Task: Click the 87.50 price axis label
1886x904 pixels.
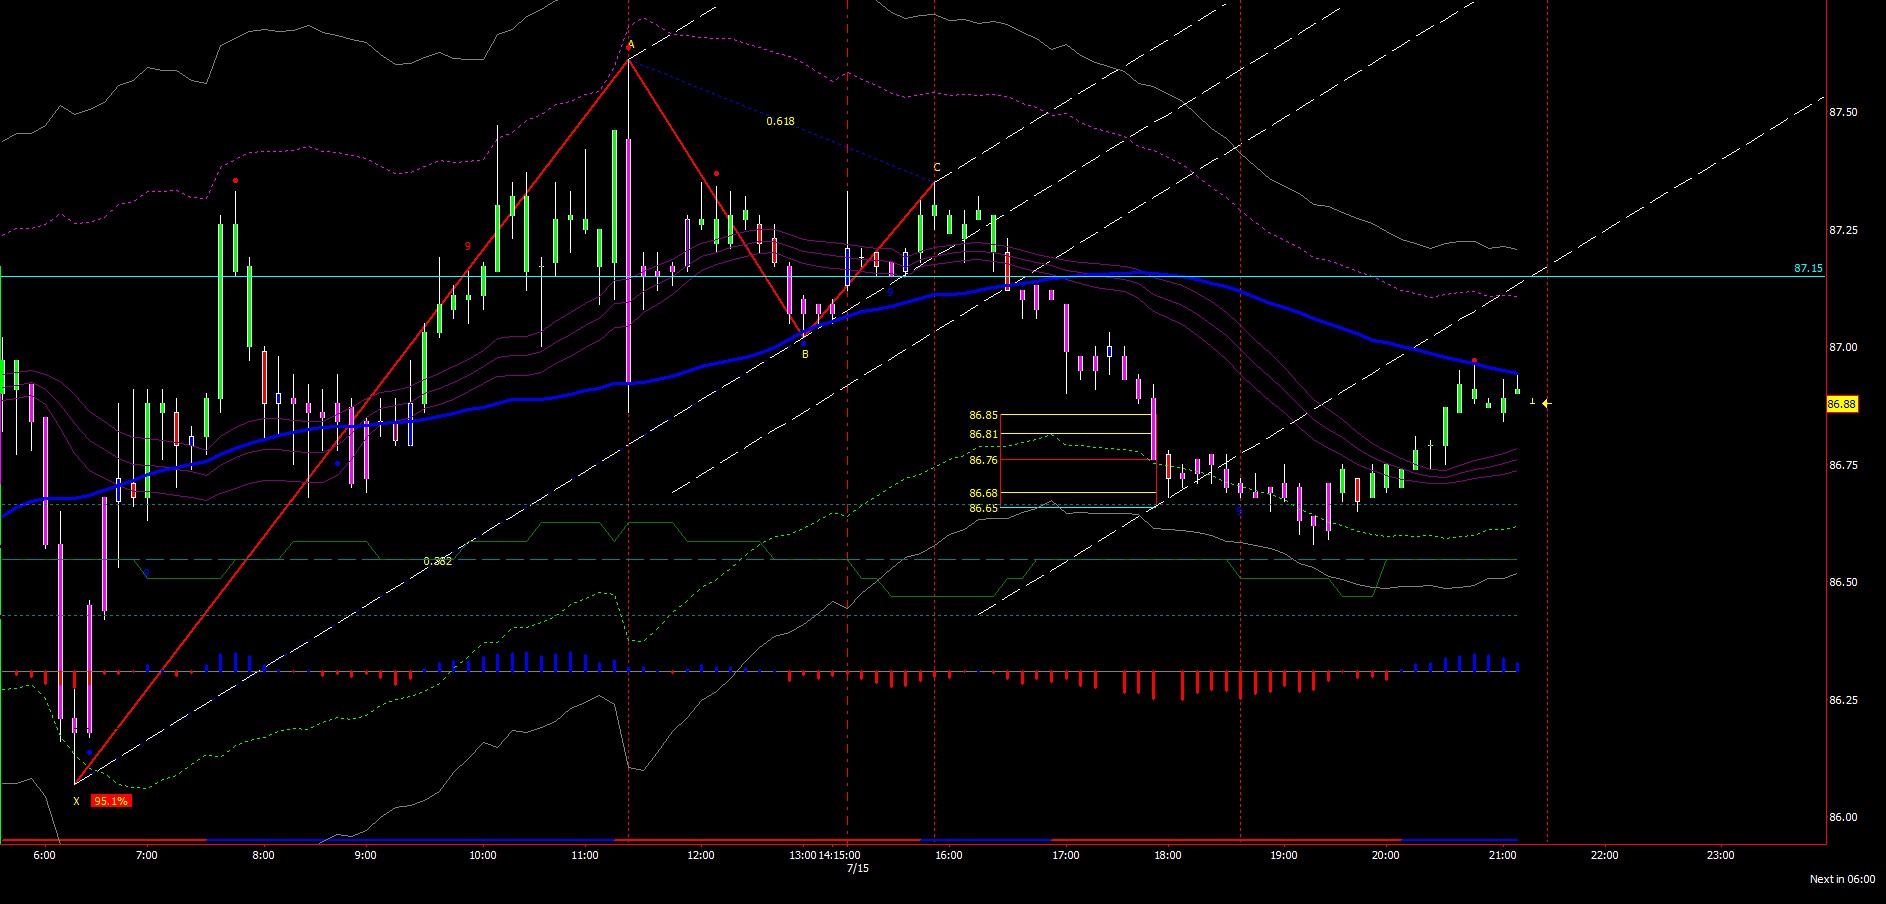Action: coord(1843,112)
